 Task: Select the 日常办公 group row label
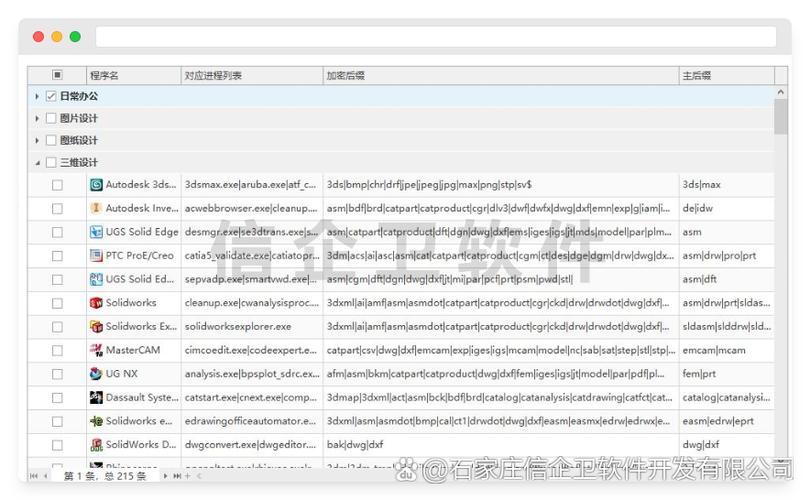pyautogui.click(x=79, y=96)
